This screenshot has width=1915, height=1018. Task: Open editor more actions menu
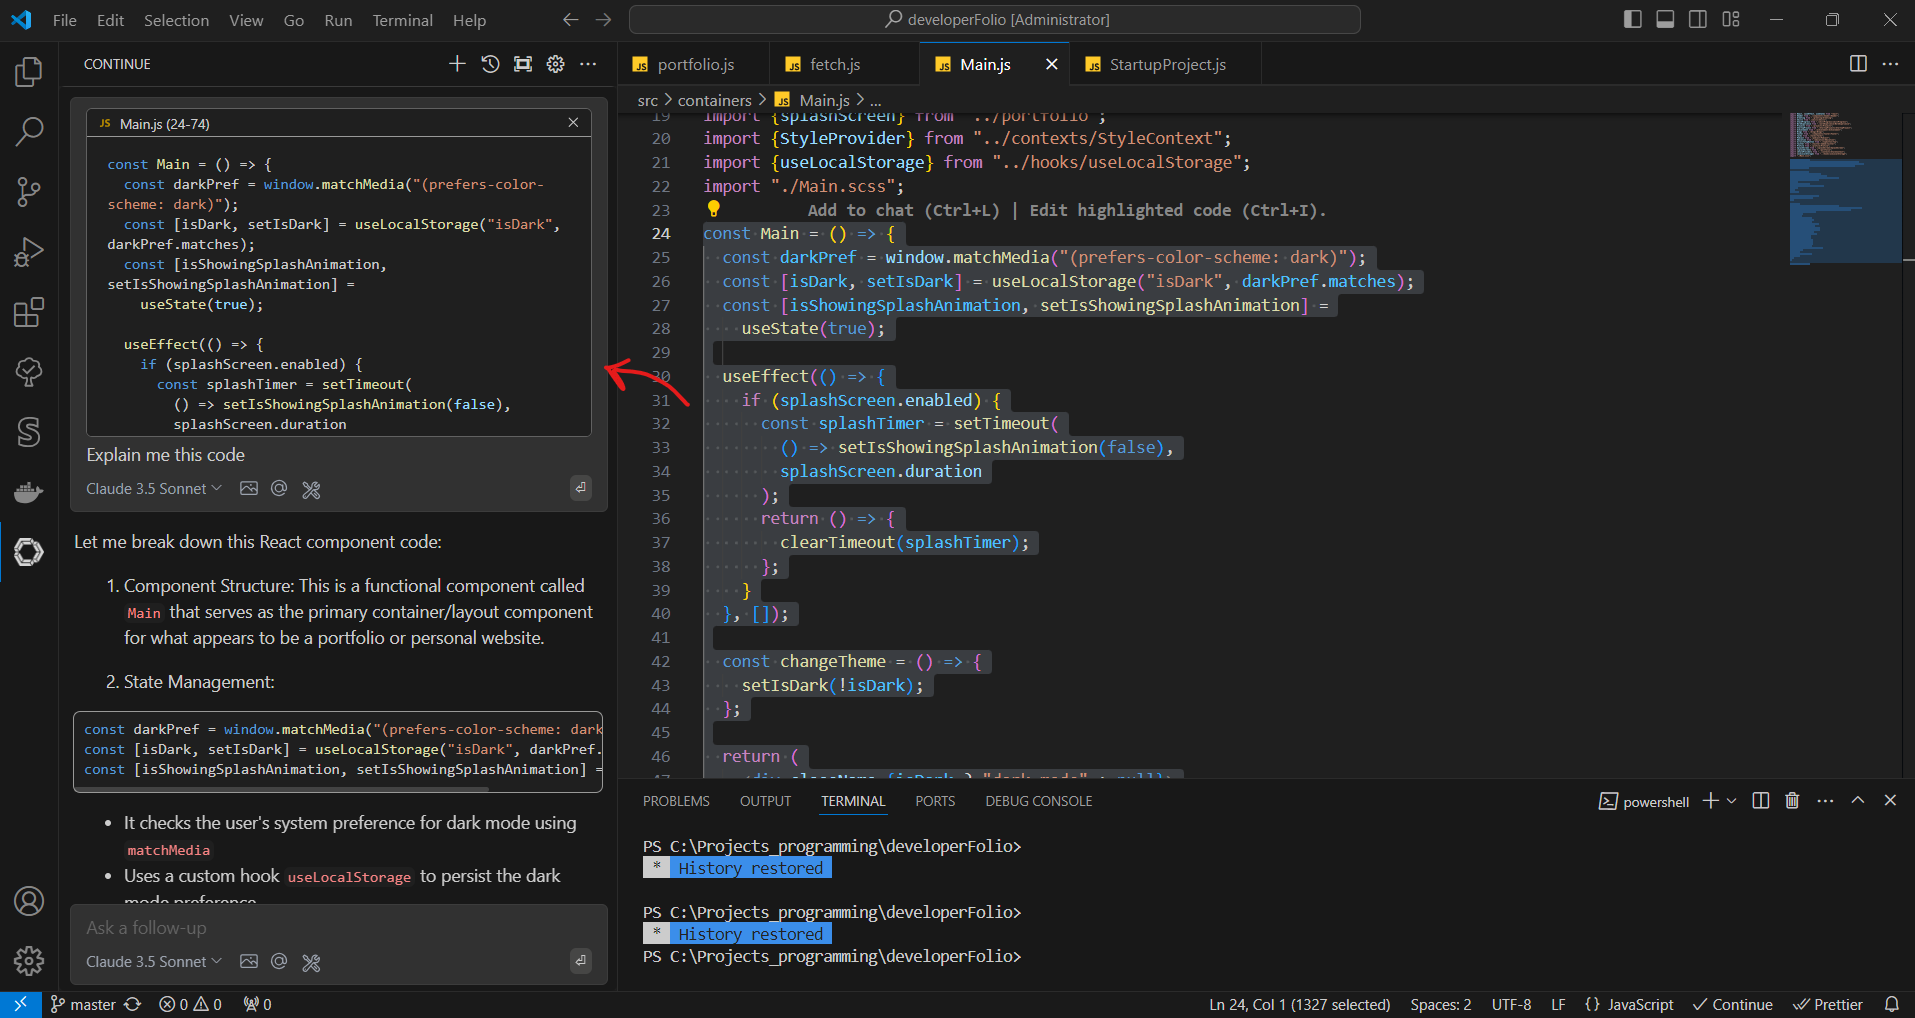point(1890,64)
